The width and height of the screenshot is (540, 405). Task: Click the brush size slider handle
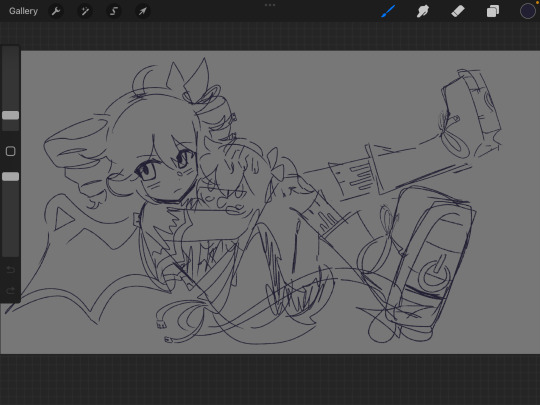click(10, 115)
